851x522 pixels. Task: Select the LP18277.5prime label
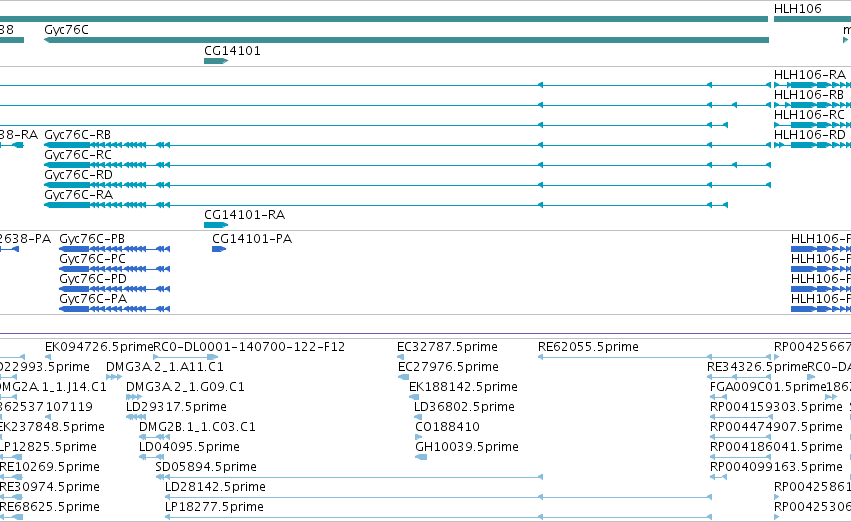click(214, 507)
